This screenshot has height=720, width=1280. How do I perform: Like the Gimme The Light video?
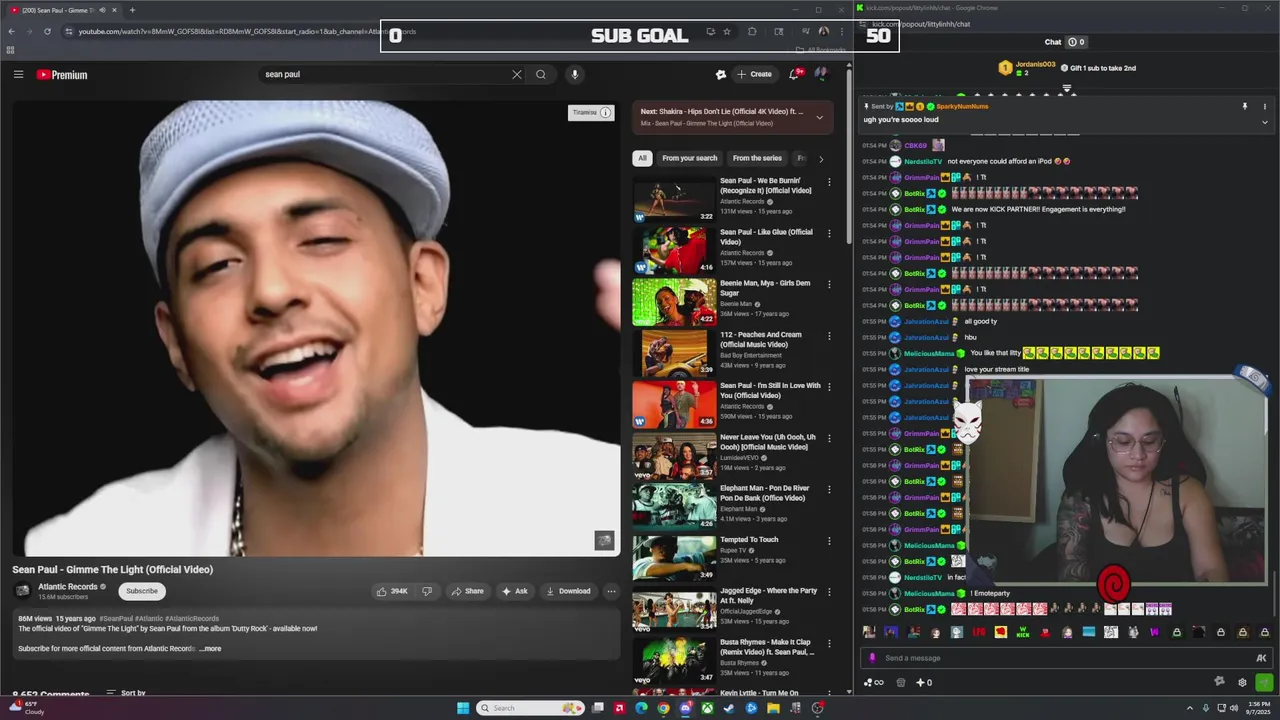click(392, 591)
